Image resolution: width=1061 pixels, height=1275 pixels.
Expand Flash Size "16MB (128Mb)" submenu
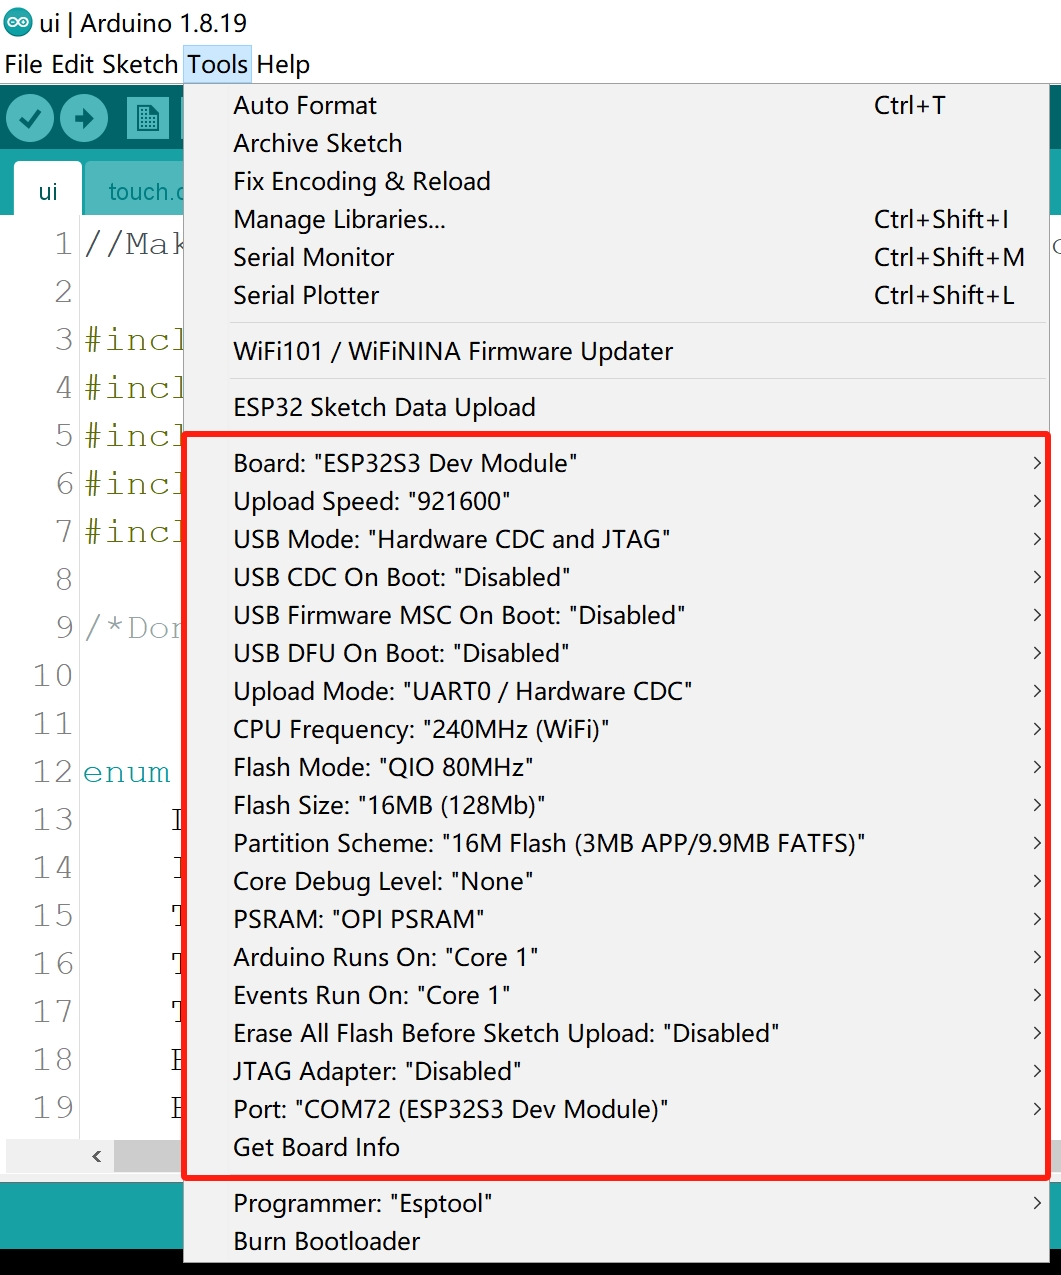[x=616, y=805]
